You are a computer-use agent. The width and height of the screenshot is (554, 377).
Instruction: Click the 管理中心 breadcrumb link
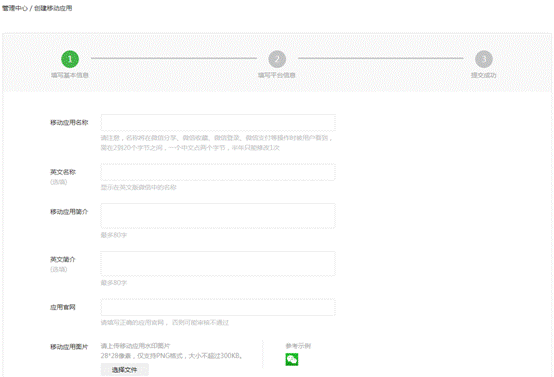pyautogui.click(x=14, y=8)
